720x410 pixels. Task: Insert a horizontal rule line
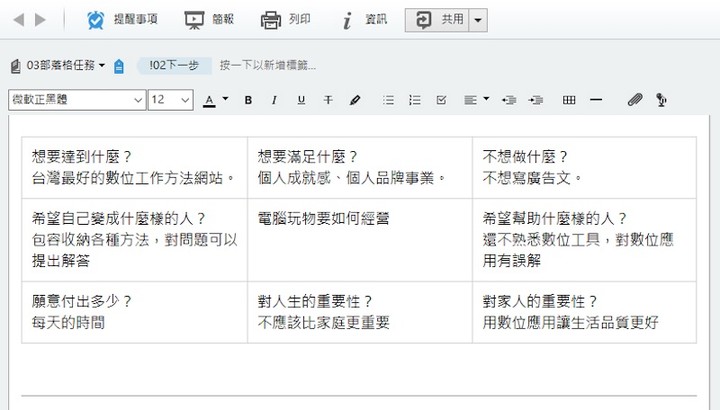pos(596,100)
